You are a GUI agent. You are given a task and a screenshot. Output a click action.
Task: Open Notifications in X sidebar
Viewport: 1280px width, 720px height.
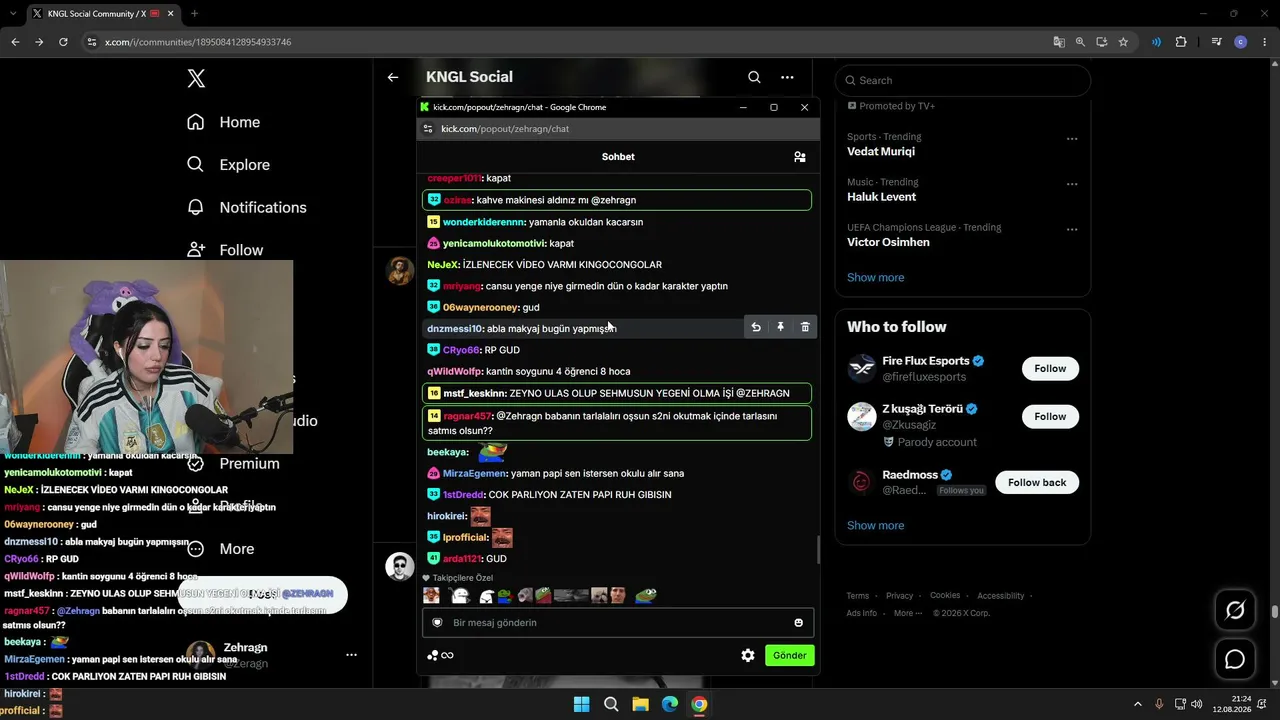pyautogui.click(x=247, y=207)
